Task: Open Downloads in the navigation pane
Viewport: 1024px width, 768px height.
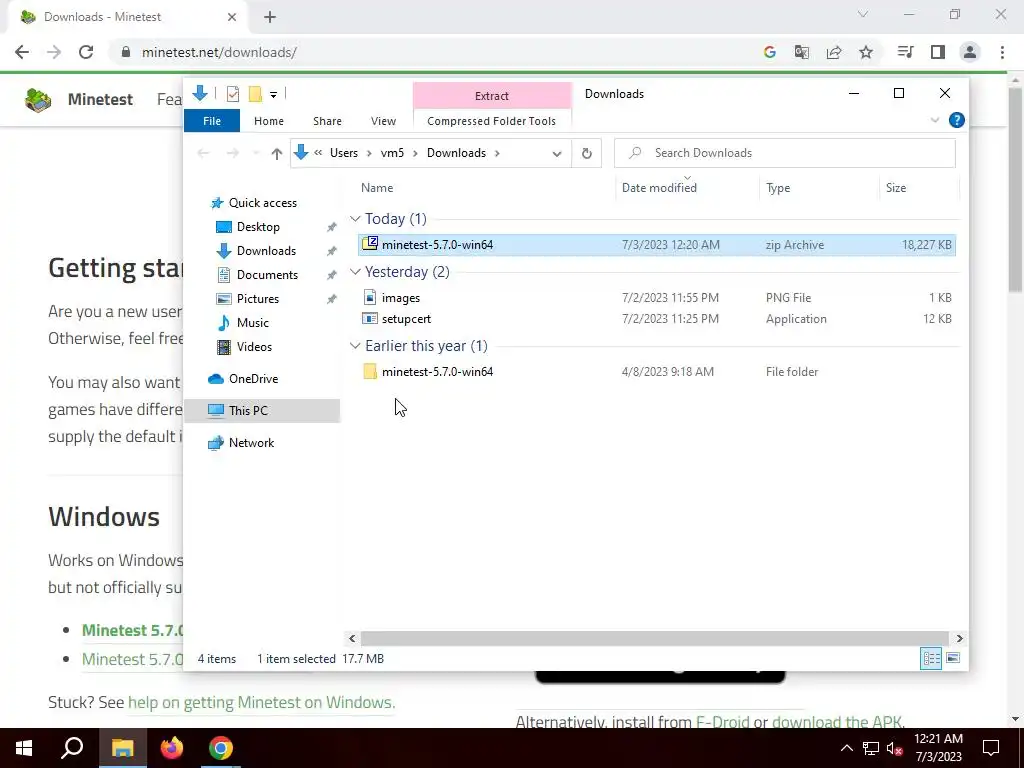Action: [266, 251]
